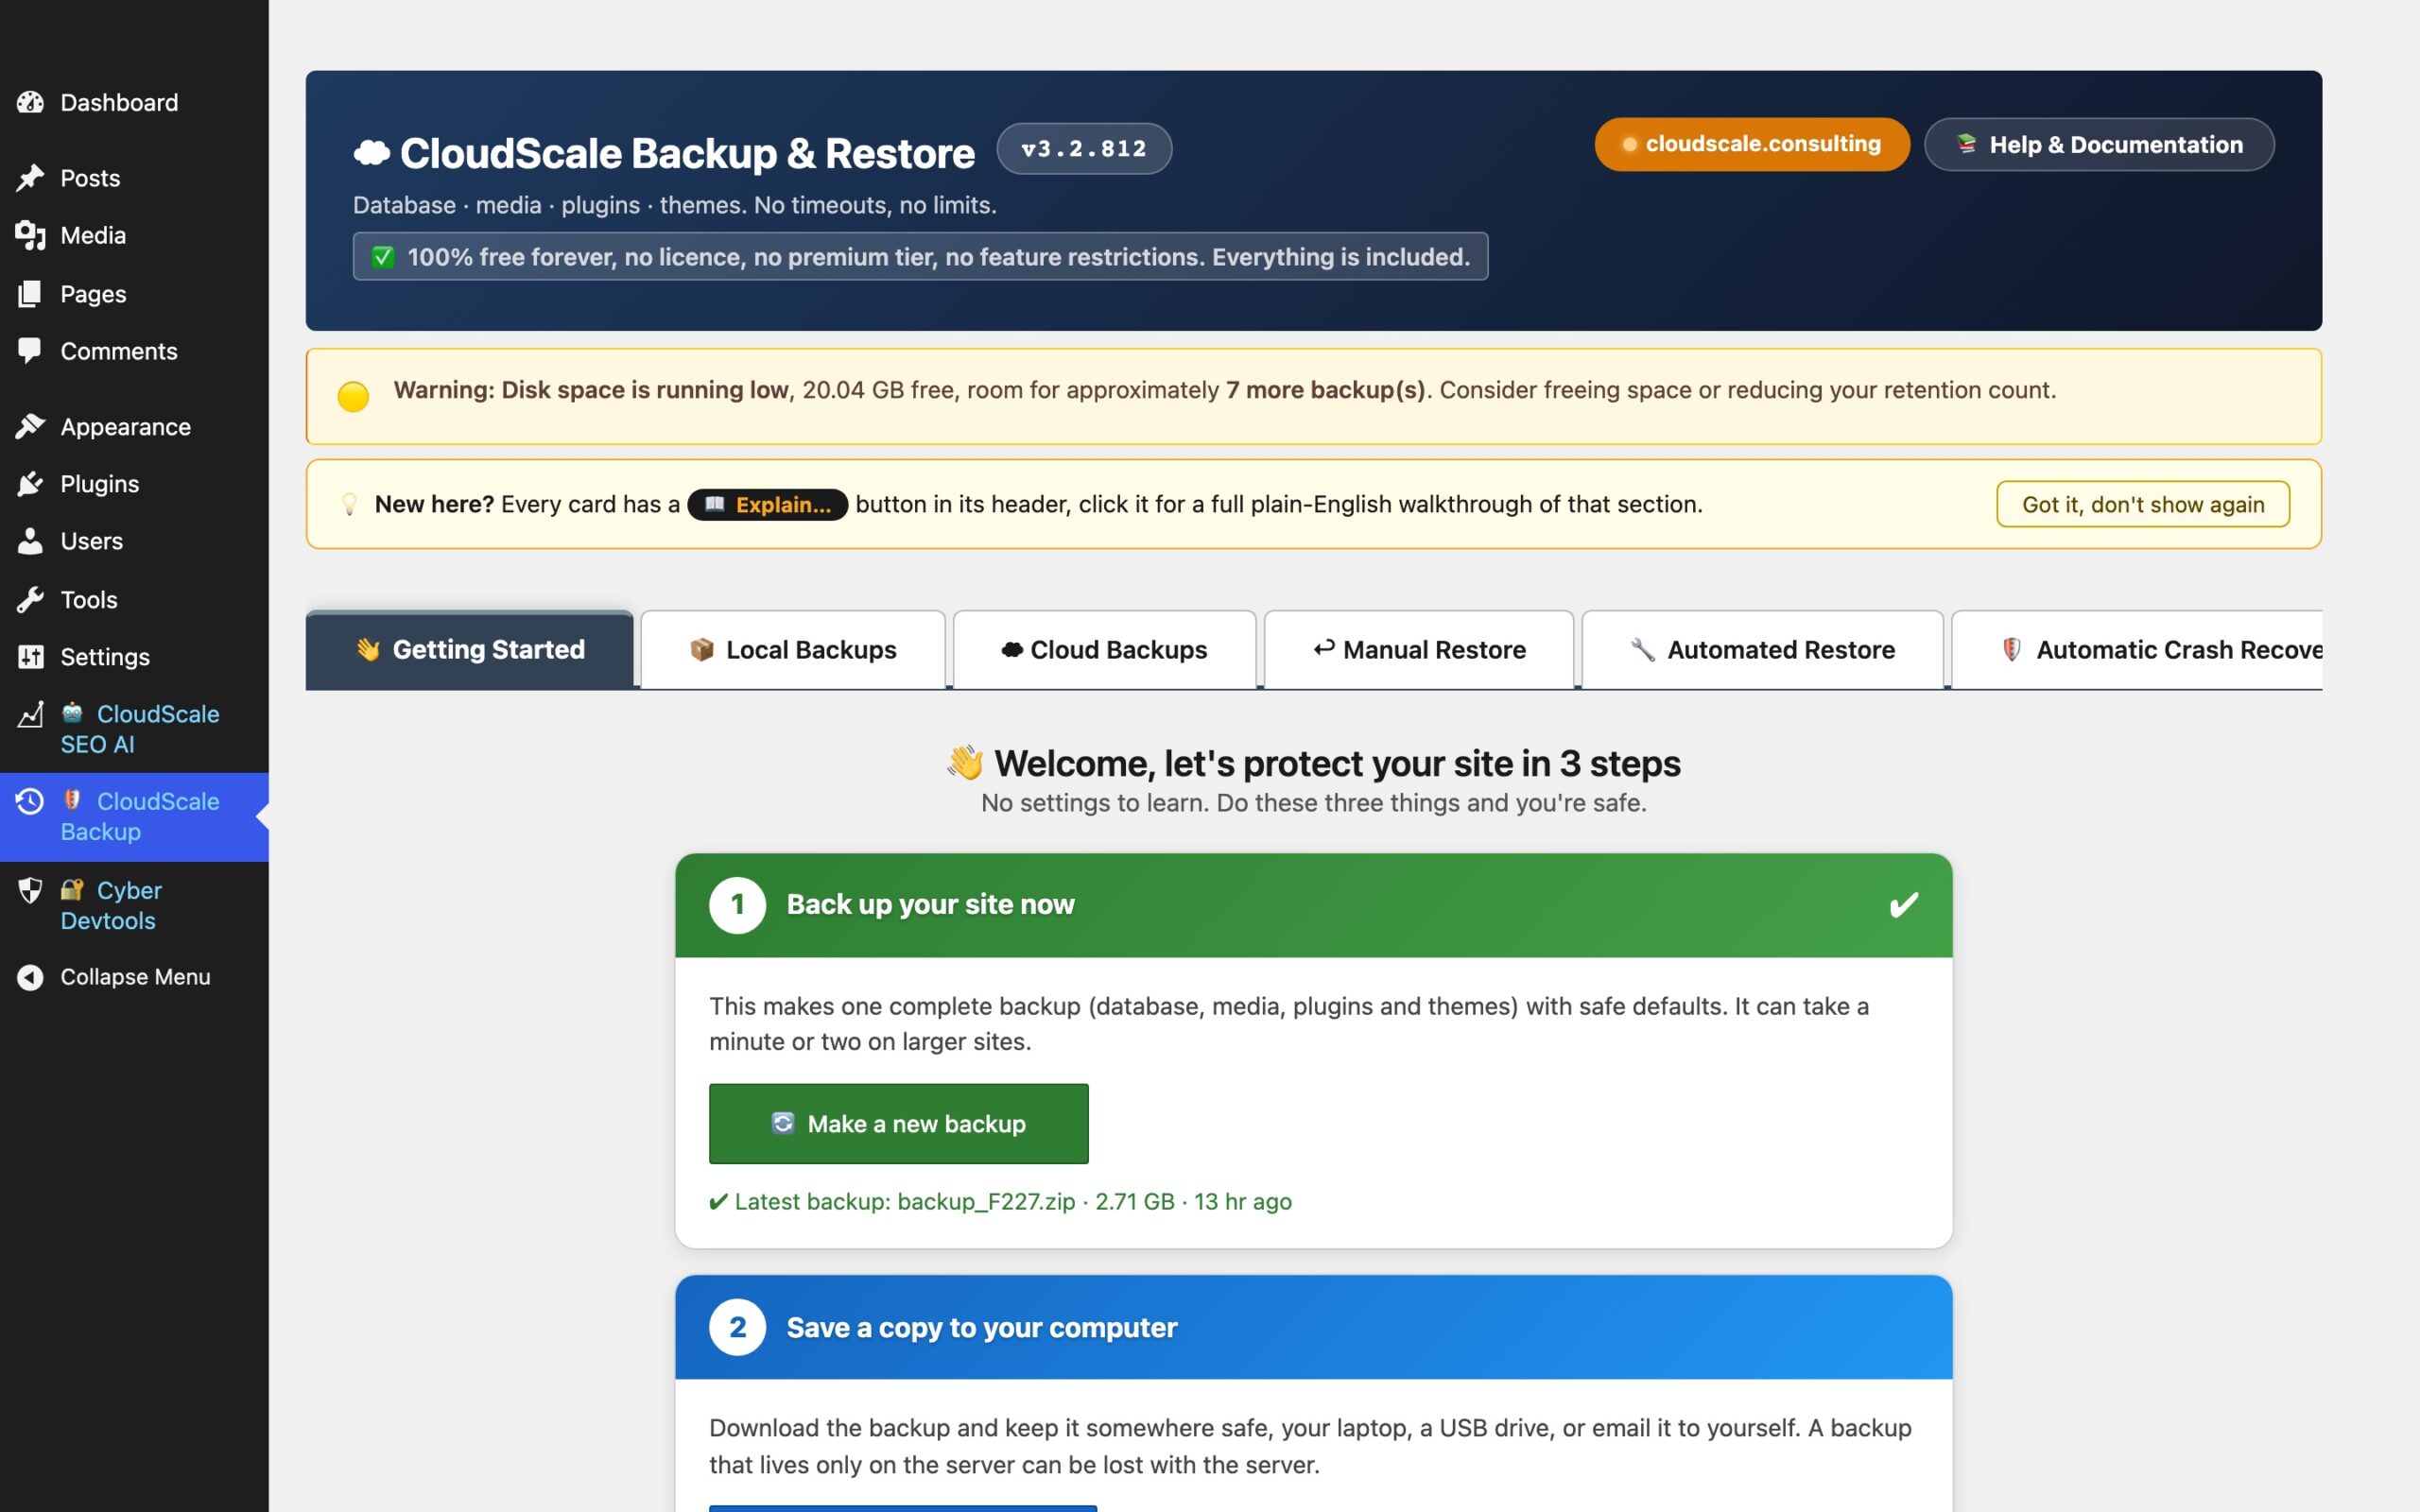Switch to the Getting Started tab
Viewport: 2420px width, 1512px height.
pyautogui.click(x=469, y=650)
